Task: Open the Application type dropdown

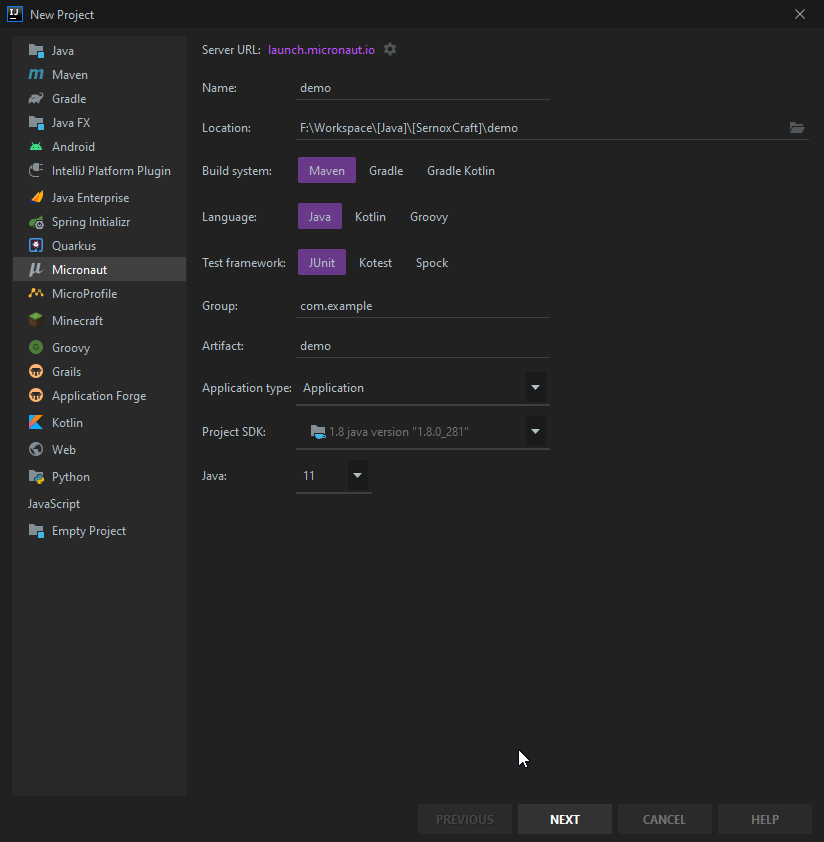Action: coord(535,388)
